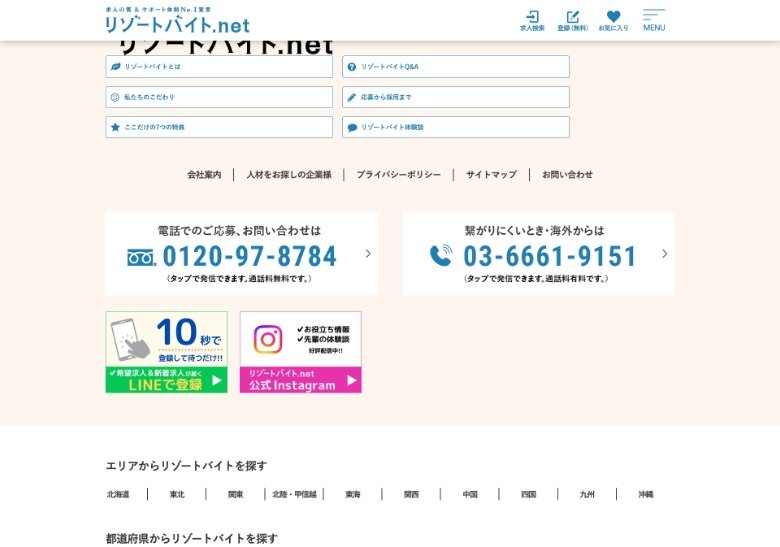Click the phone handset icon beside 03-6661-9151
The image size is (780, 547).
(x=441, y=256)
